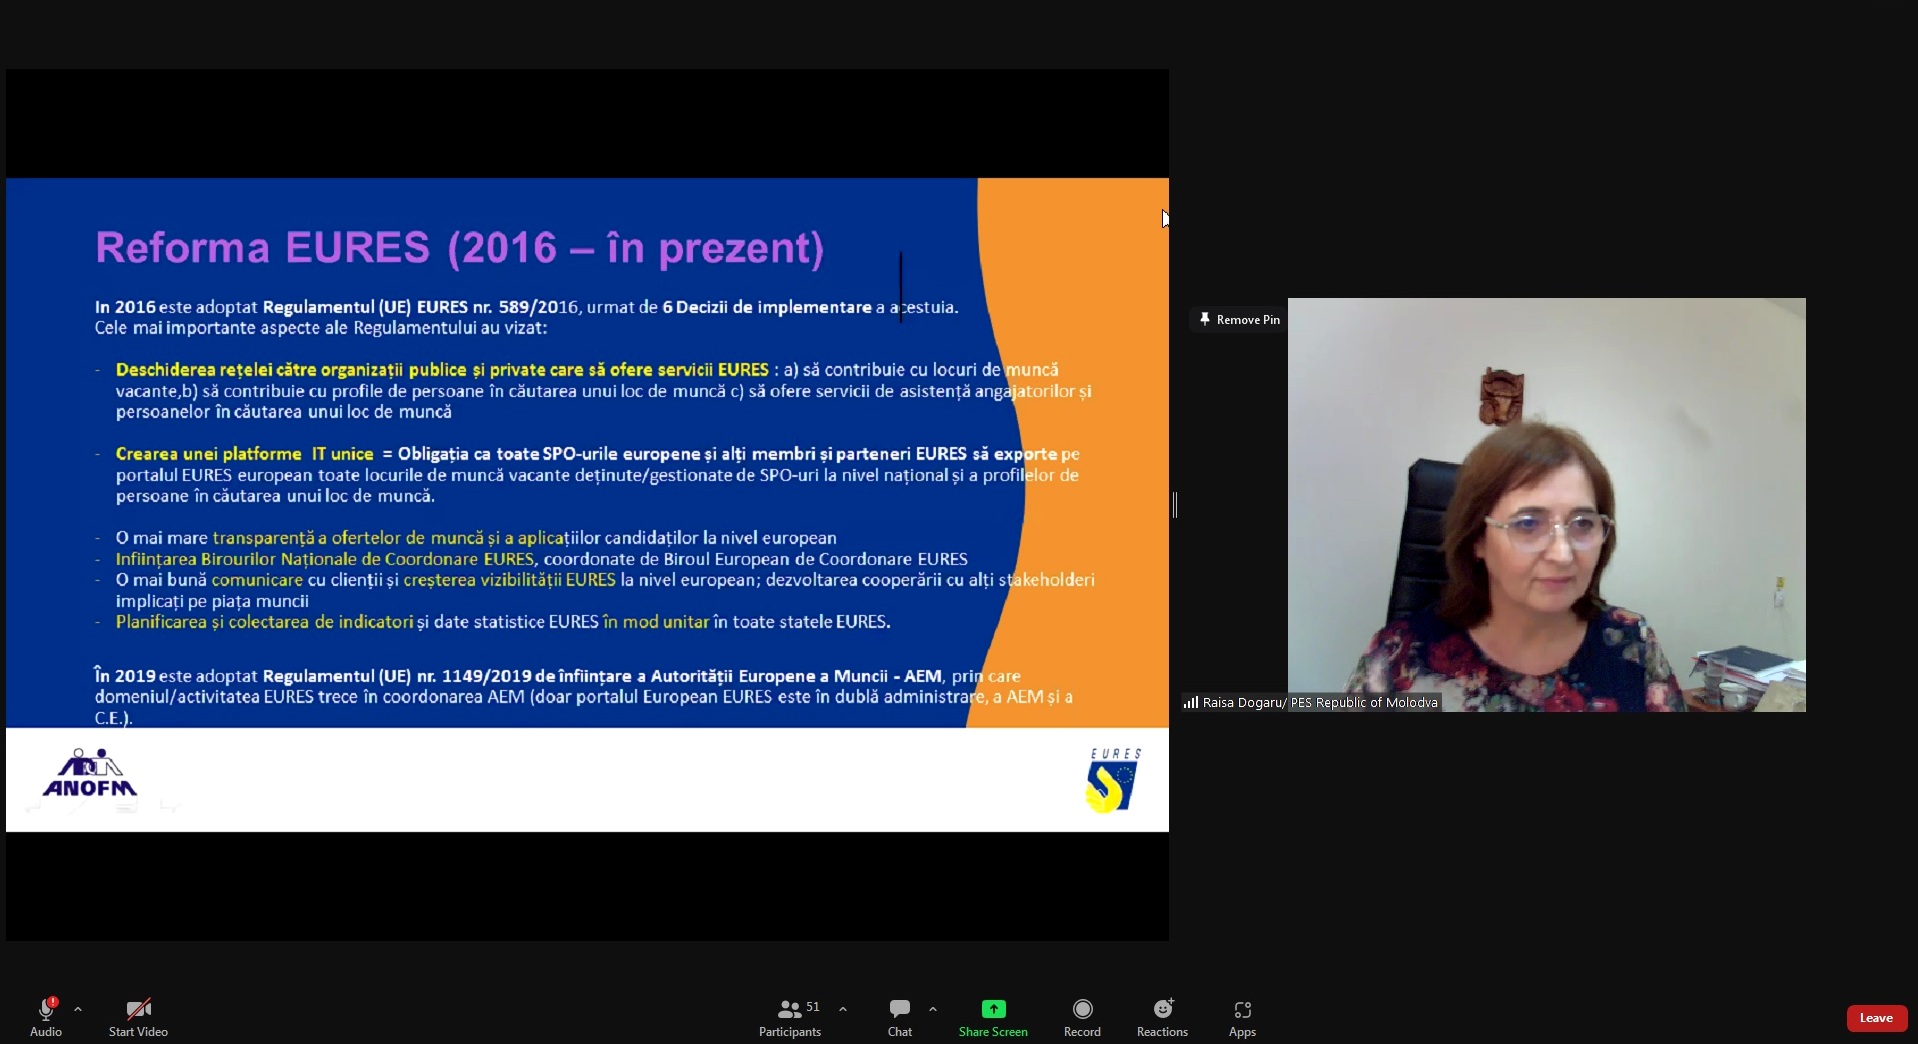This screenshot has width=1918, height=1044.
Task: Open the Participants panel
Action: tap(790, 1017)
